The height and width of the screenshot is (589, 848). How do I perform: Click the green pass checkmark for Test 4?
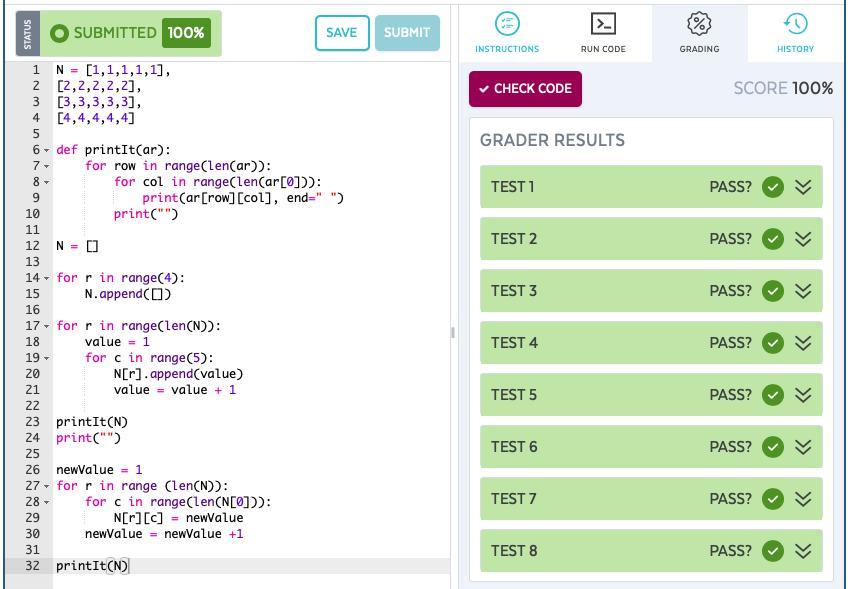coord(772,343)
